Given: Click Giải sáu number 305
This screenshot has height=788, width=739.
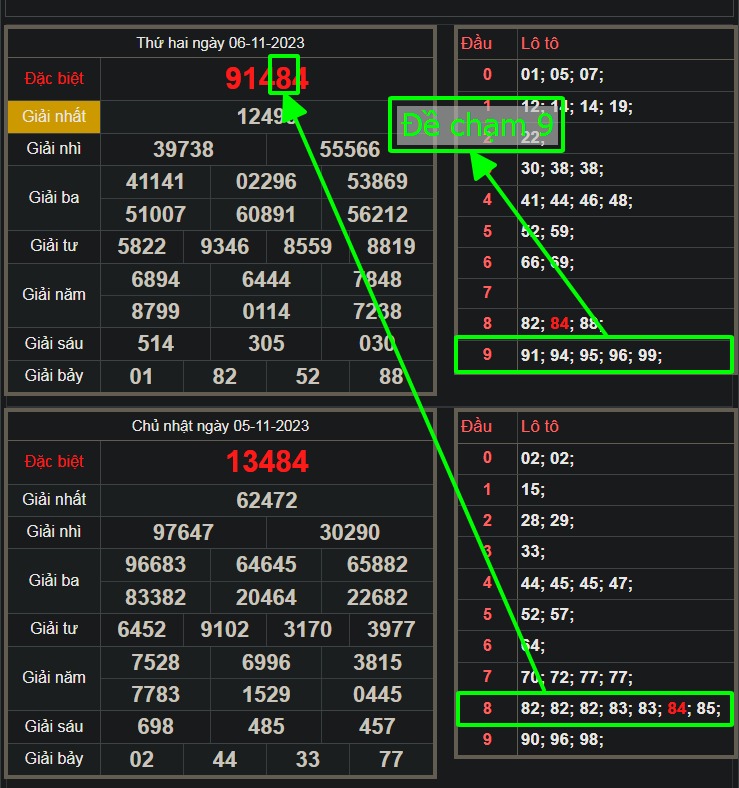Looking at the screenshot, I should coord(266,344).
